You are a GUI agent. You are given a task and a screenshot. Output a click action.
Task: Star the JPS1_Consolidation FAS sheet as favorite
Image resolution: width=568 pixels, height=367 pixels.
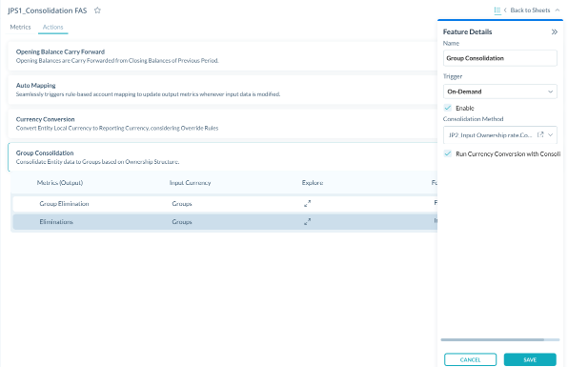97,10
